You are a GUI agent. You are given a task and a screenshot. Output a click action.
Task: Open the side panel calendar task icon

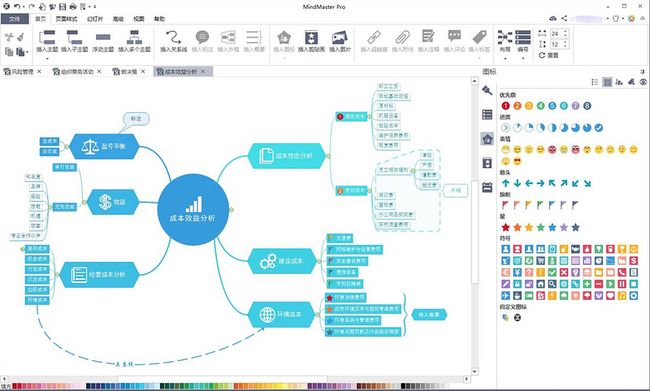coord(488,187)
